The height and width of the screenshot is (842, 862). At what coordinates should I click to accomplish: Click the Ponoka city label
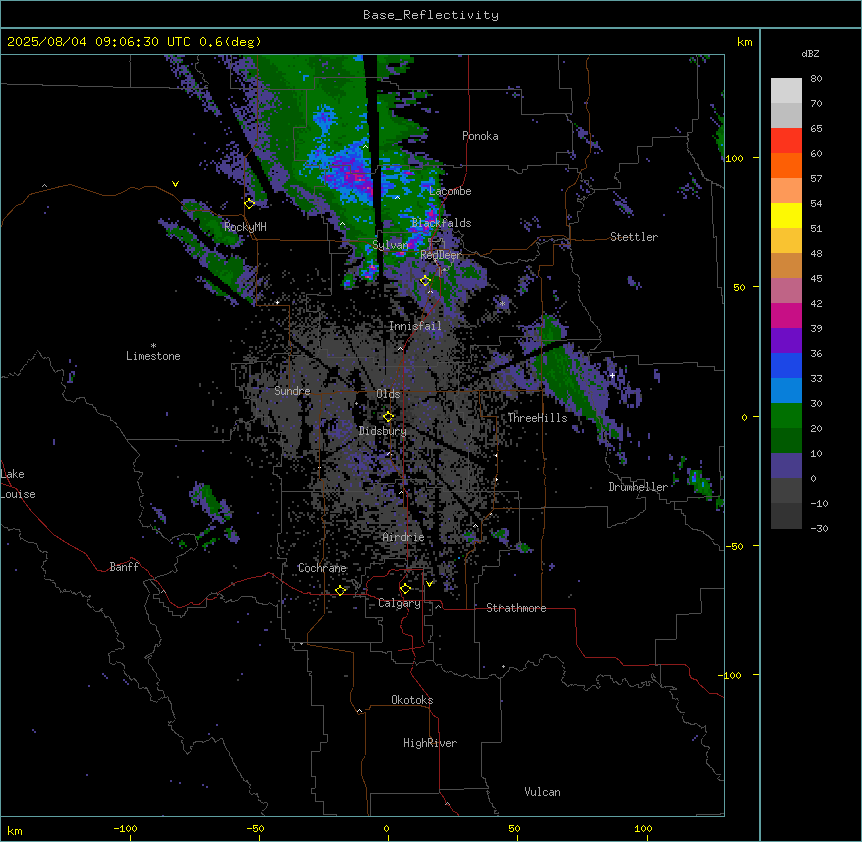click(480, 136)
